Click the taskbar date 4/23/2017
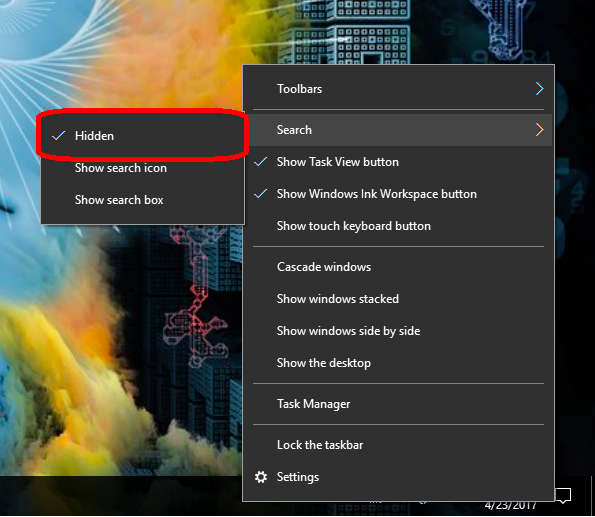Screen dimensions: 595x517 (510, 506)
